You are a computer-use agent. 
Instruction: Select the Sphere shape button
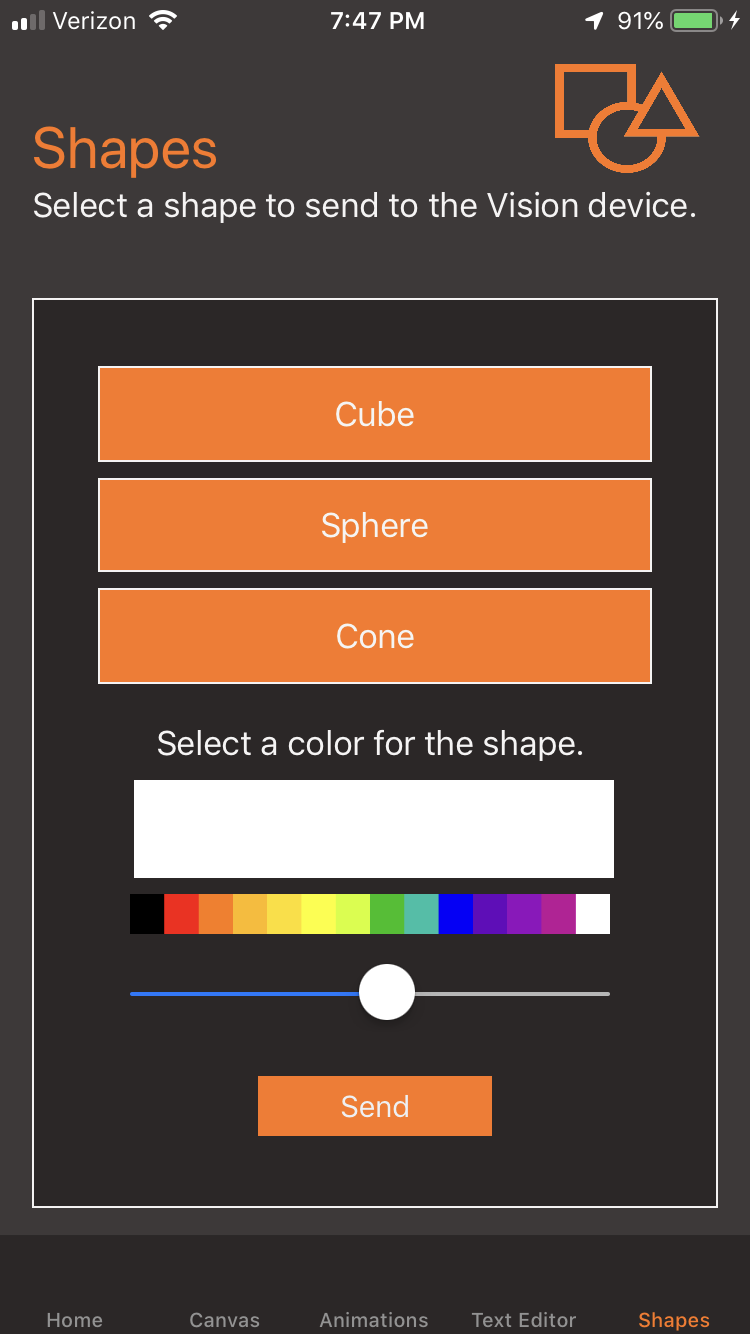(375, 525)
